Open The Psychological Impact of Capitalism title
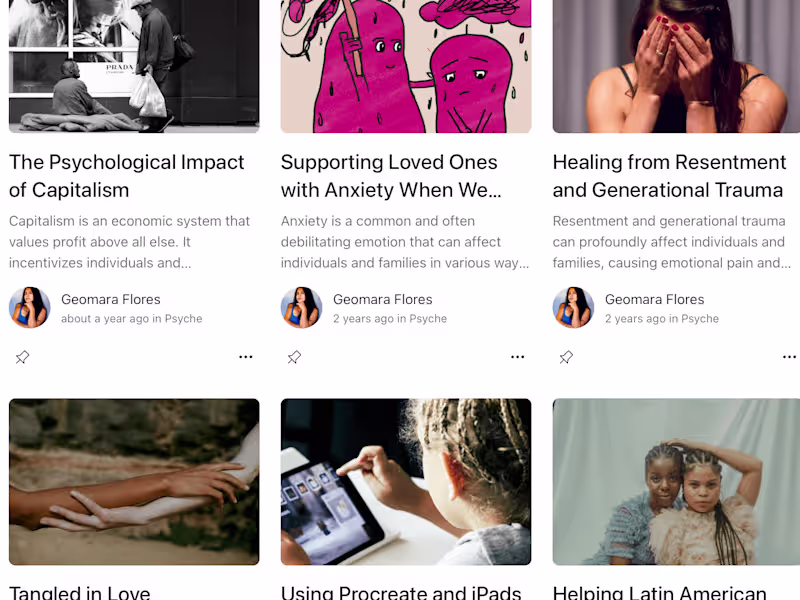 click(127, 176)
